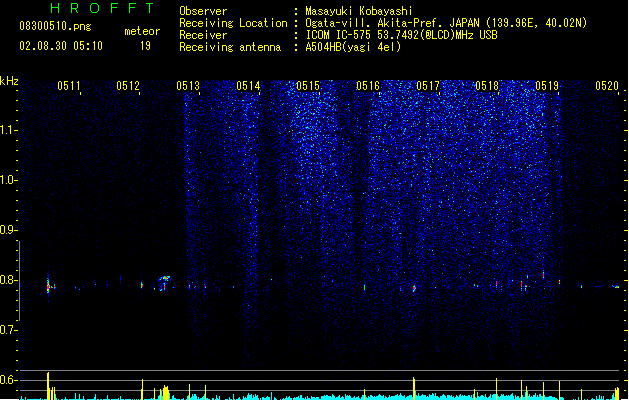The width and height of the screenshot is (629, 400).
Task: Click the 0514 time marker
Action: pyautogui.click(x=248, y=86)
